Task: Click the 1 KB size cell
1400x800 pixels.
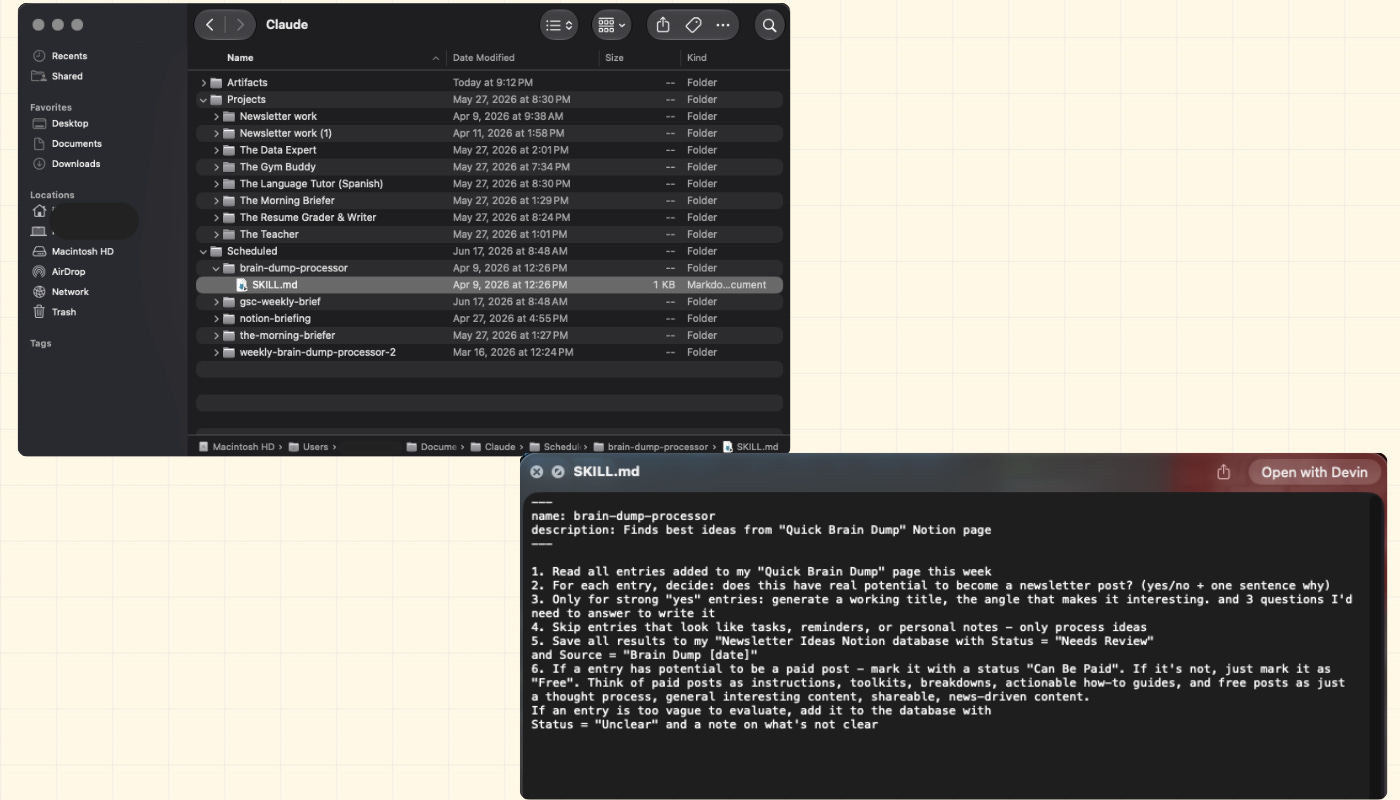Action: coord(664,285)
